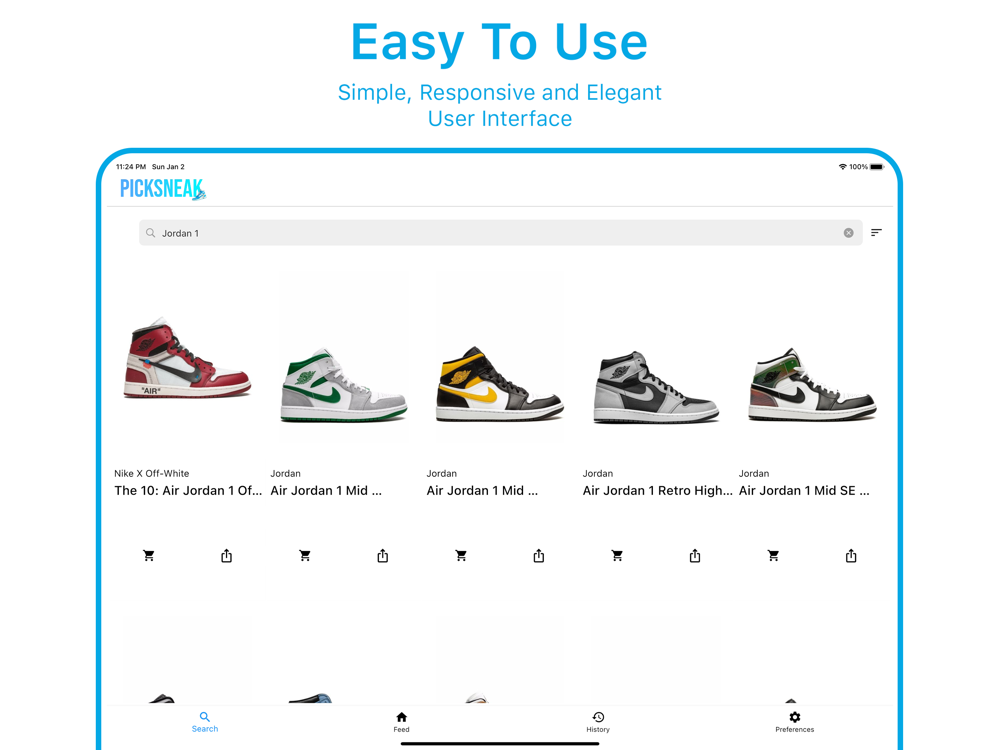Image resolution: width=1000 pixels, height=750 pixels.
Task: Add green Air Jordan 1 Mid to cart
Action: (x=305, y=555)
